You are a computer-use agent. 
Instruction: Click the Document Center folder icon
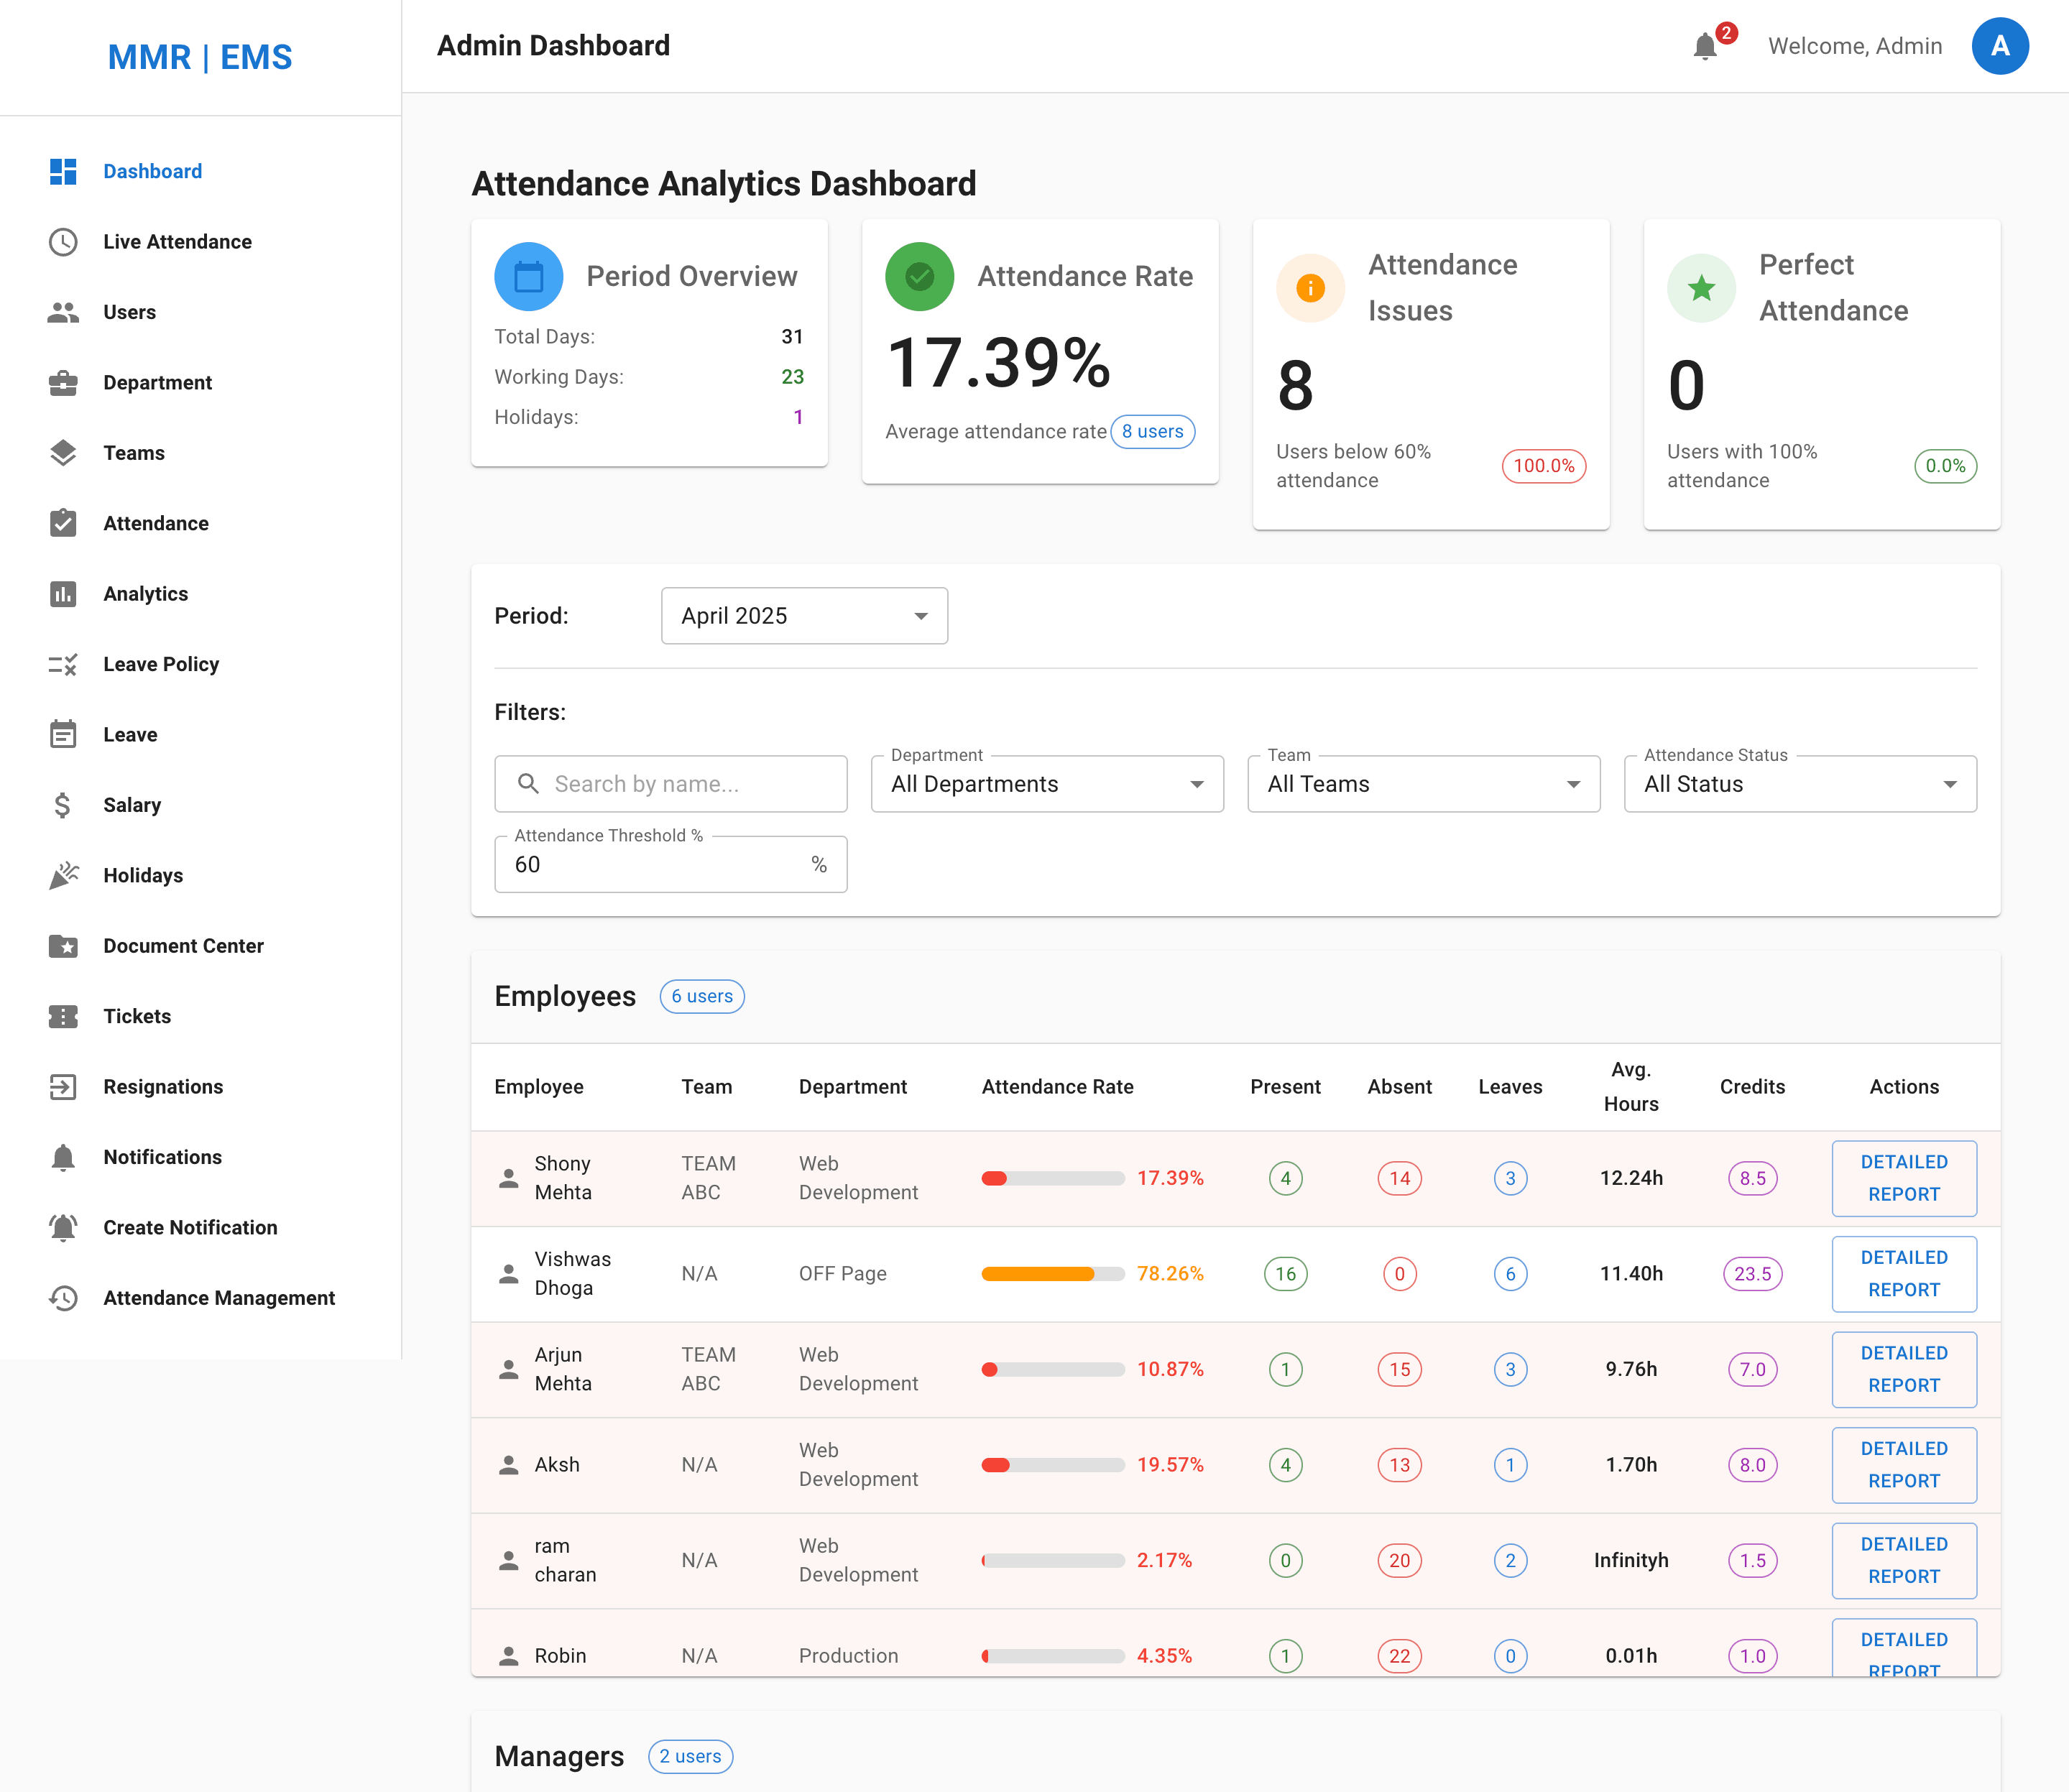(63, 946)
